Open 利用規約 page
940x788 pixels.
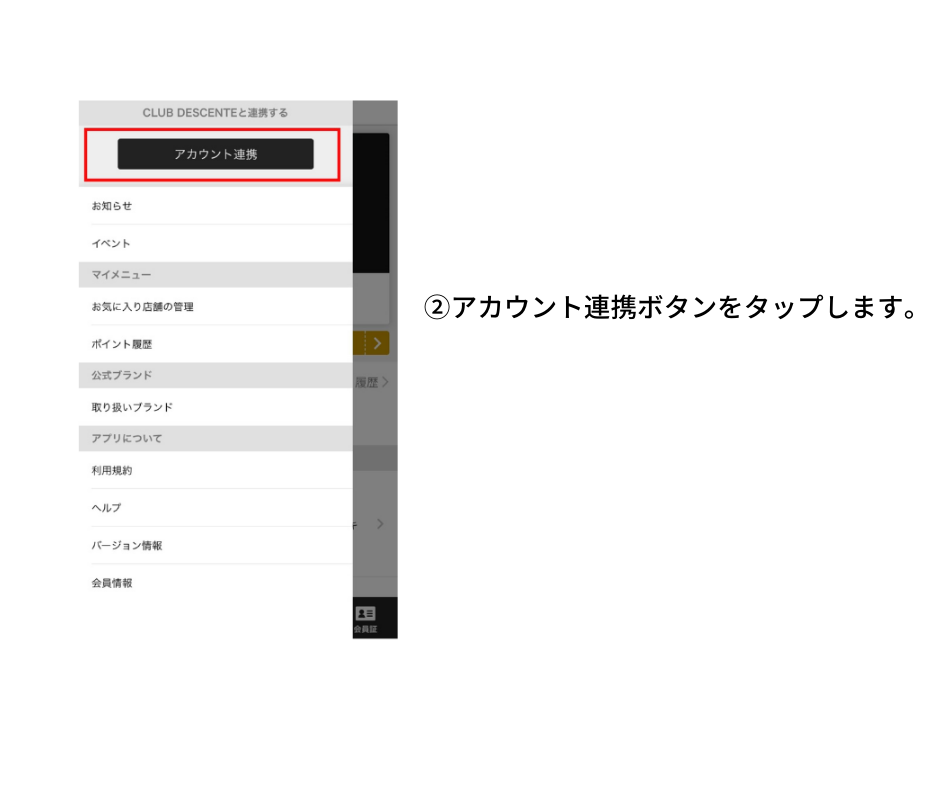click(215, 470)
